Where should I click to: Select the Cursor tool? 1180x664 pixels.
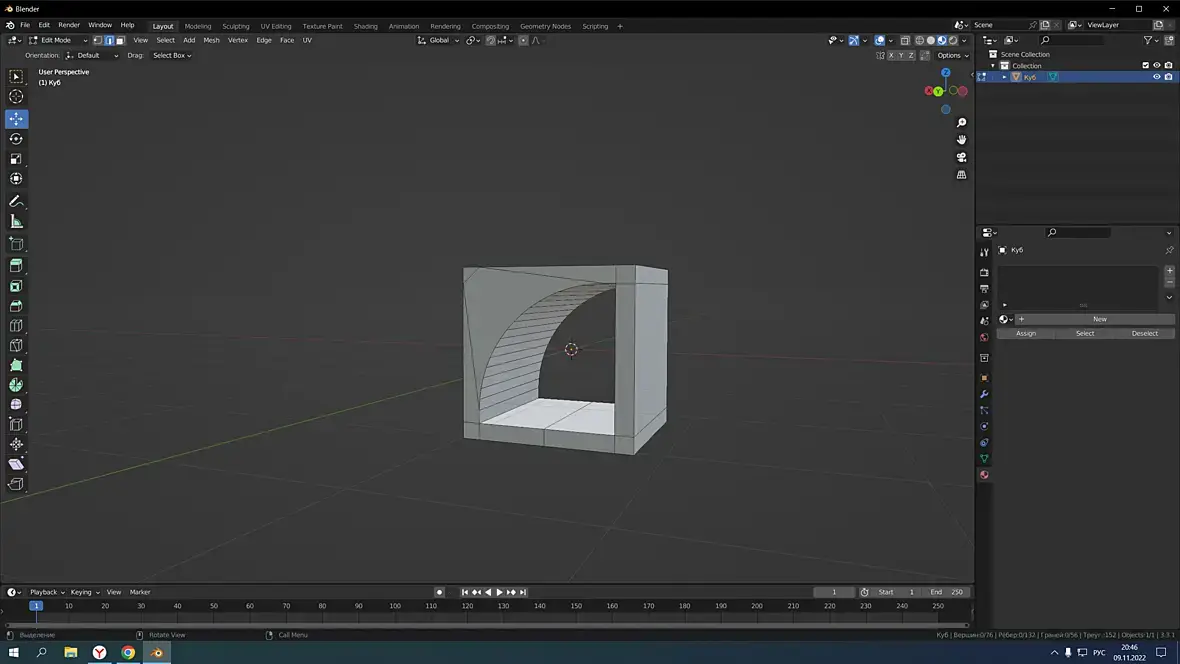click(x=16, y=97)
